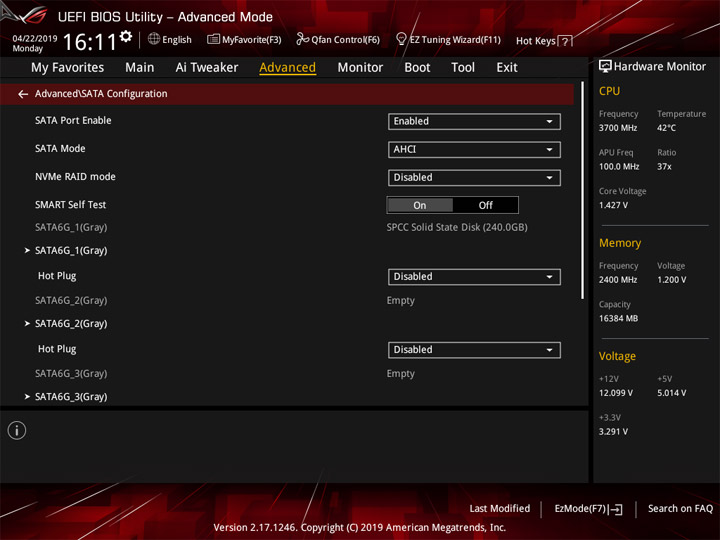Open the NVMe RAID mode dropdown
This screenshot has height=540, width=720.
(474, 177)
